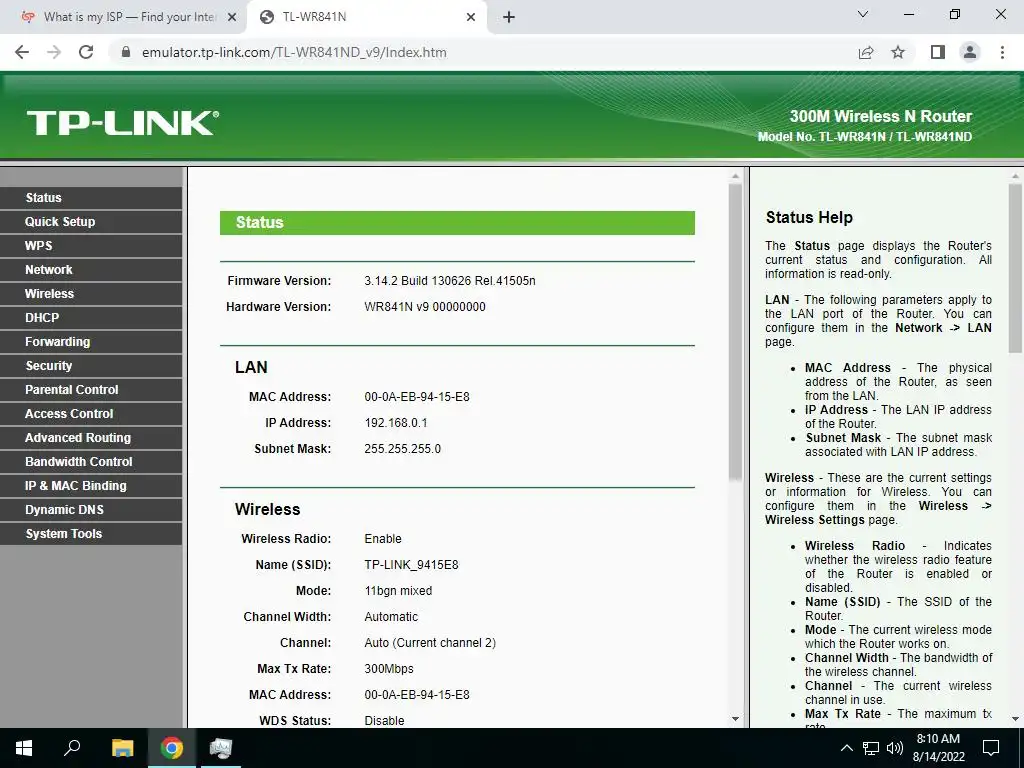Bookmark this page with star icon

[x=898, y=52]
